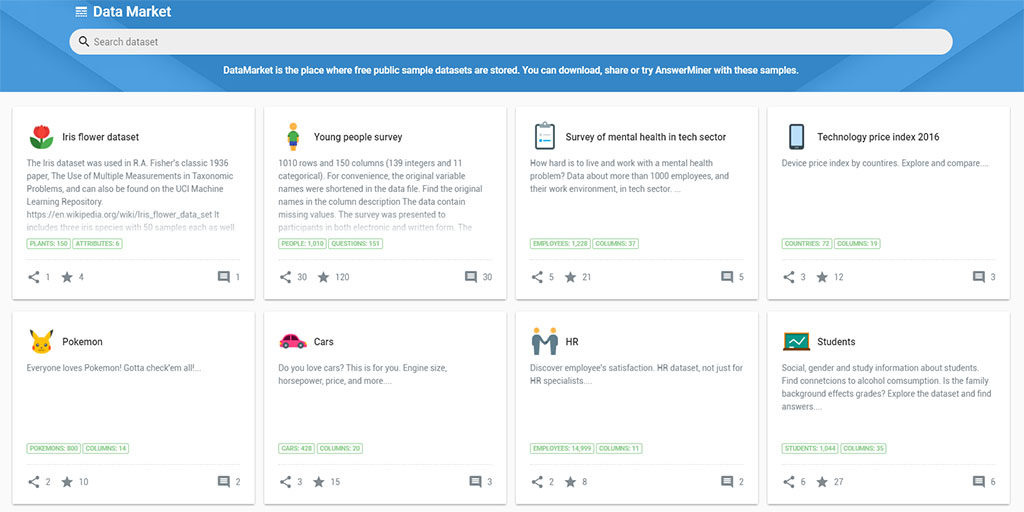Open the Cars dataset title
Screen dimensions: 1024x512
[324, 342]
